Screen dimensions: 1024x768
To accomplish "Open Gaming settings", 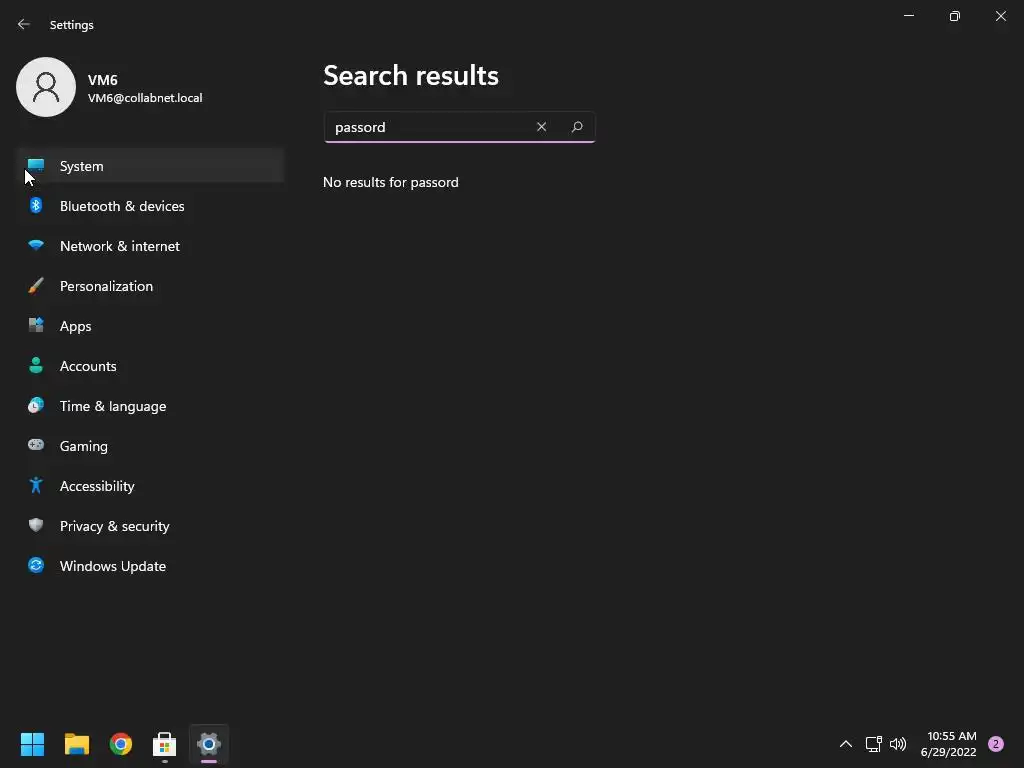I will coord(151,446).
